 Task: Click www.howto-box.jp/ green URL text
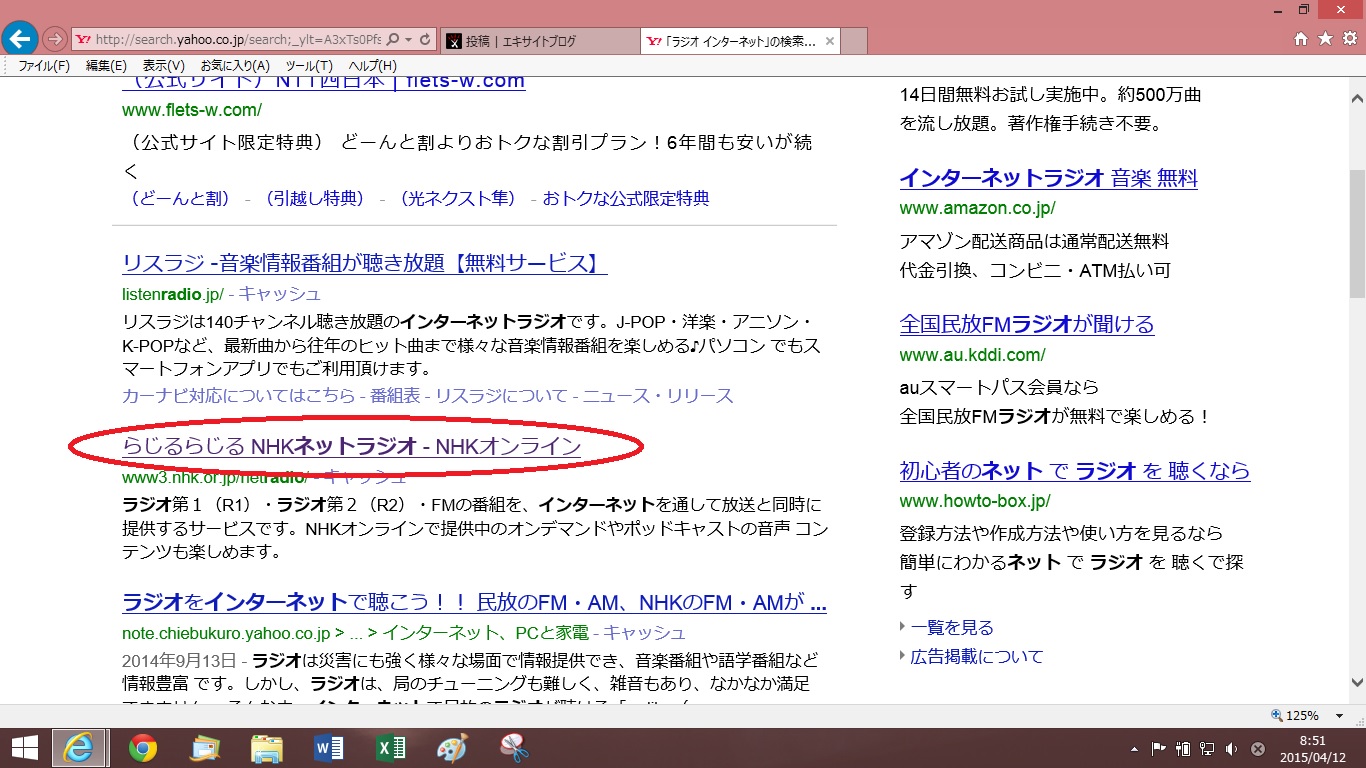pos(975,501)
